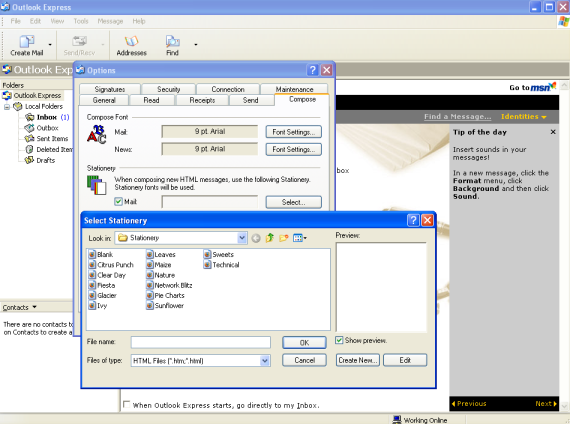This screenshot has width=570, height=424.
Task: Pick the Sunflower stationery file
Action: click(165, 306)
